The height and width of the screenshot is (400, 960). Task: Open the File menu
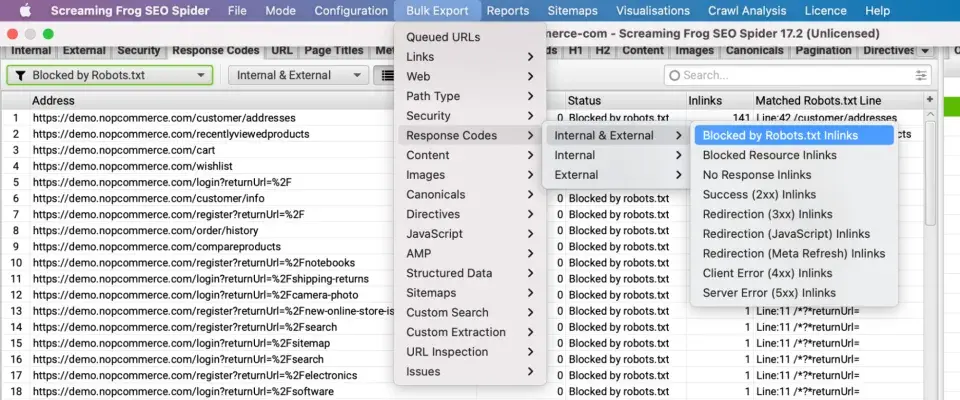[x=237, y=10]
